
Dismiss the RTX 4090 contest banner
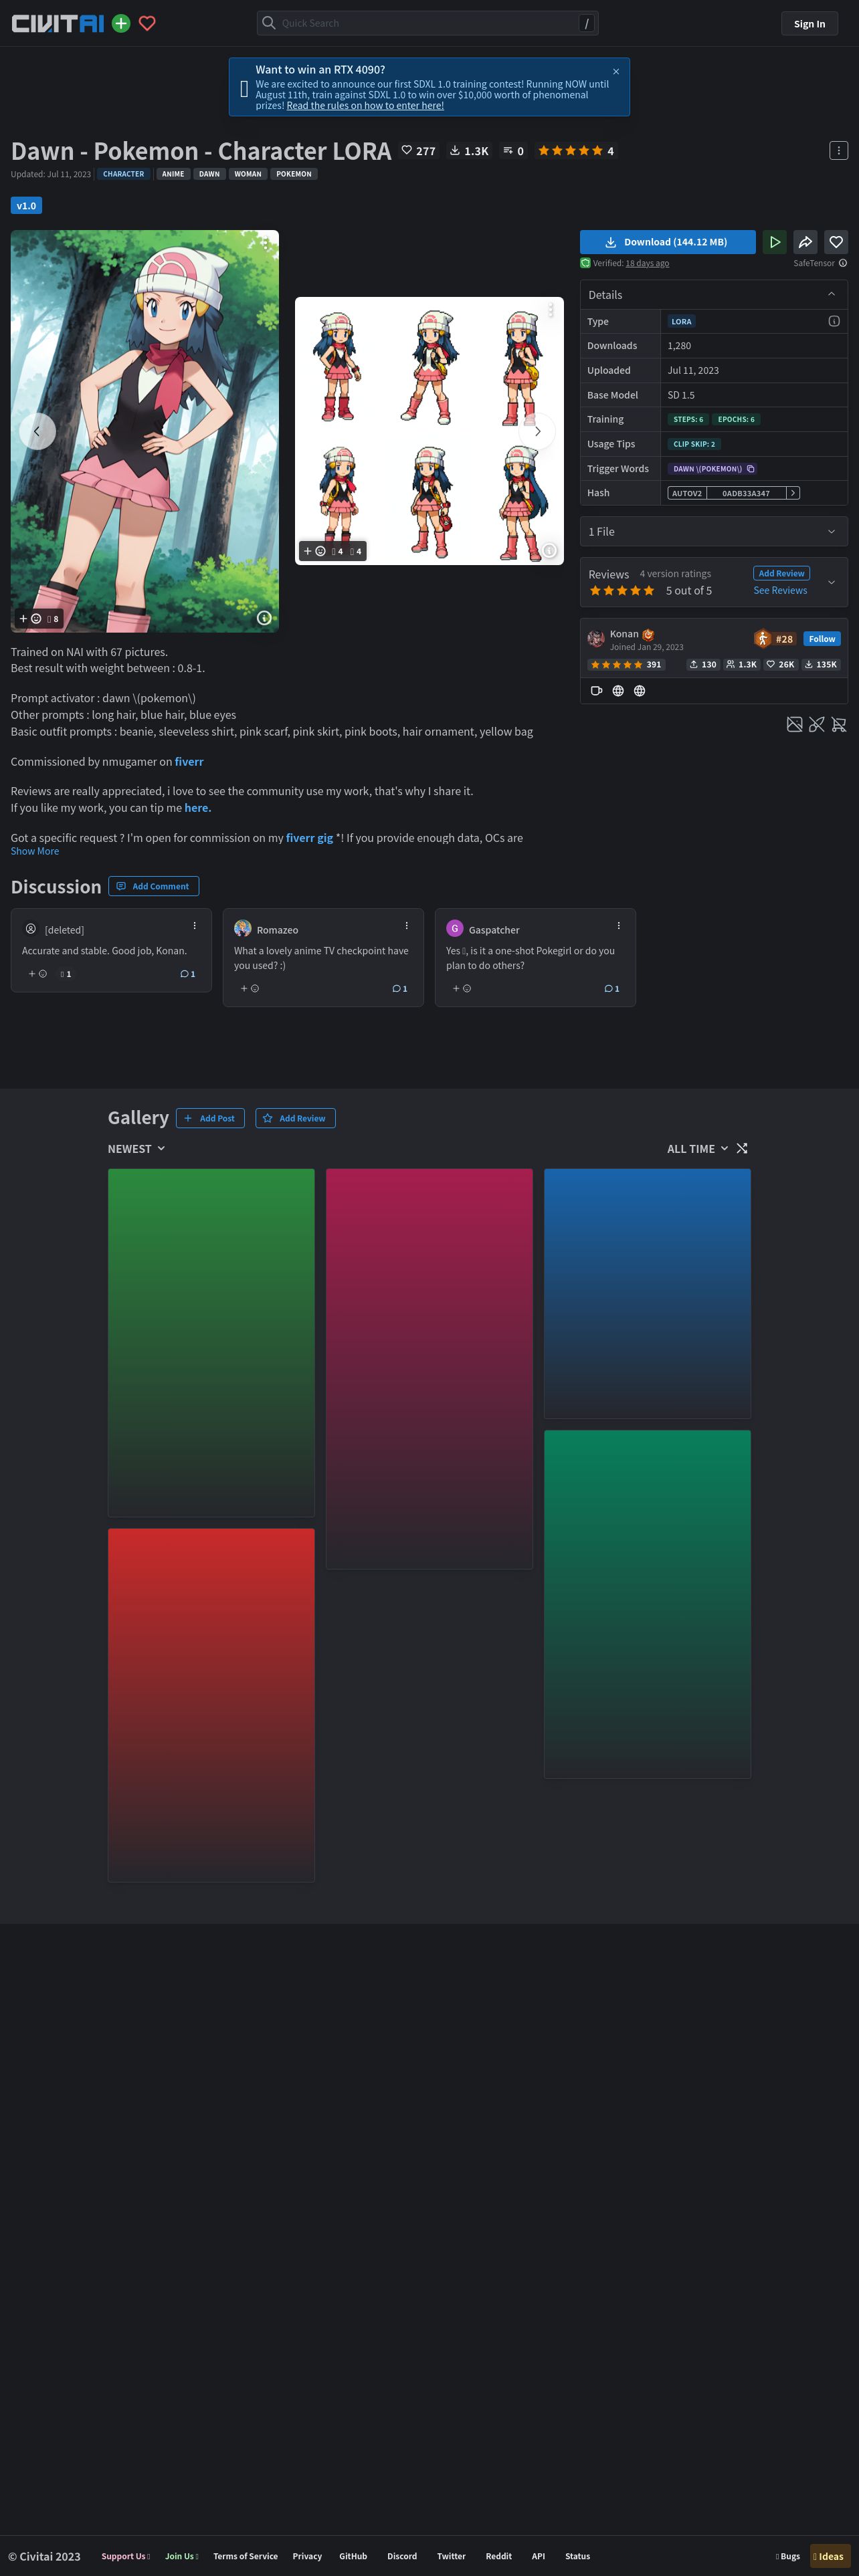click(x=616, y=71)
